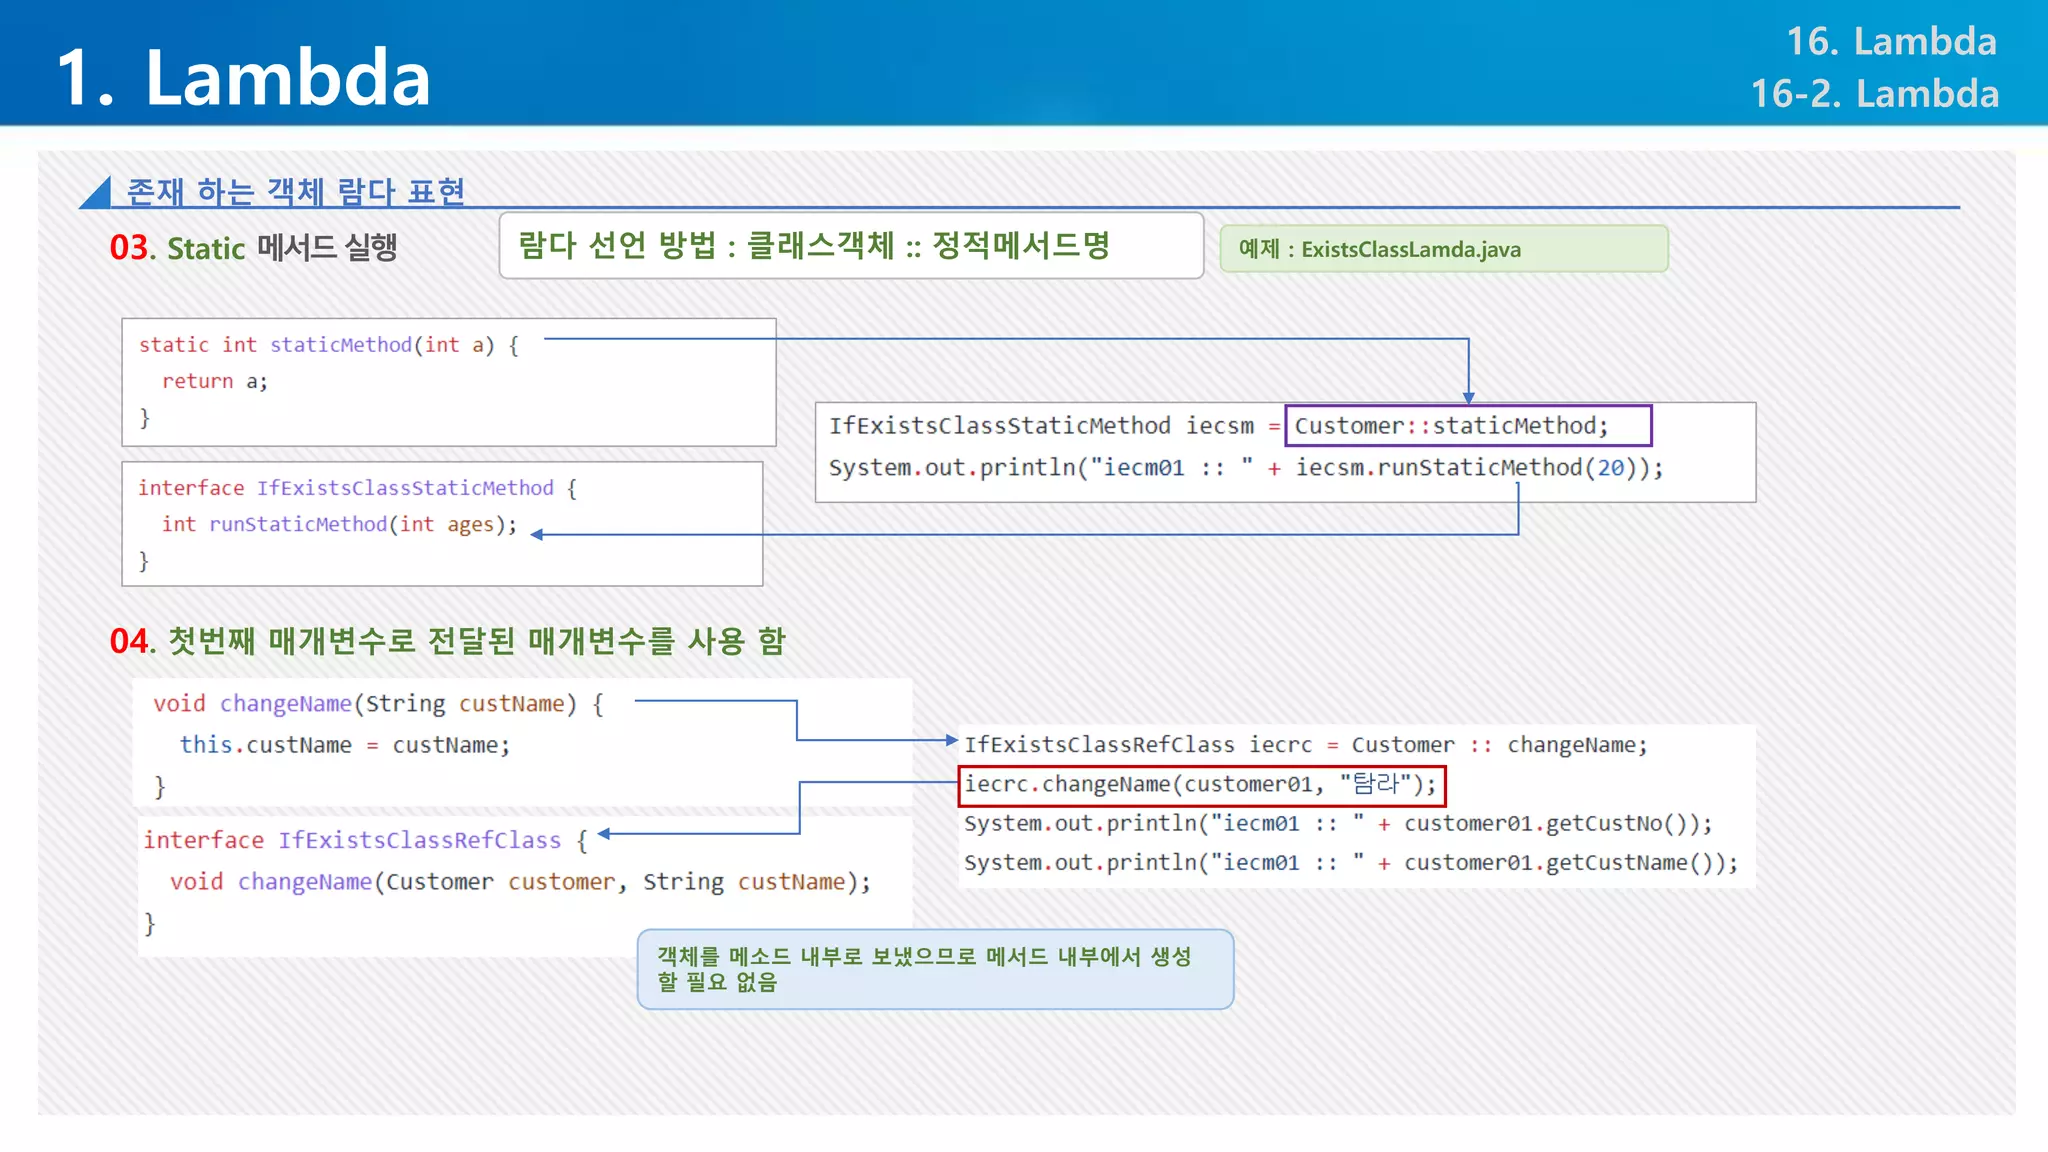Click the 'return a;' code line
Viewport: 2048px width, 1152px height.
coord(215,381)
